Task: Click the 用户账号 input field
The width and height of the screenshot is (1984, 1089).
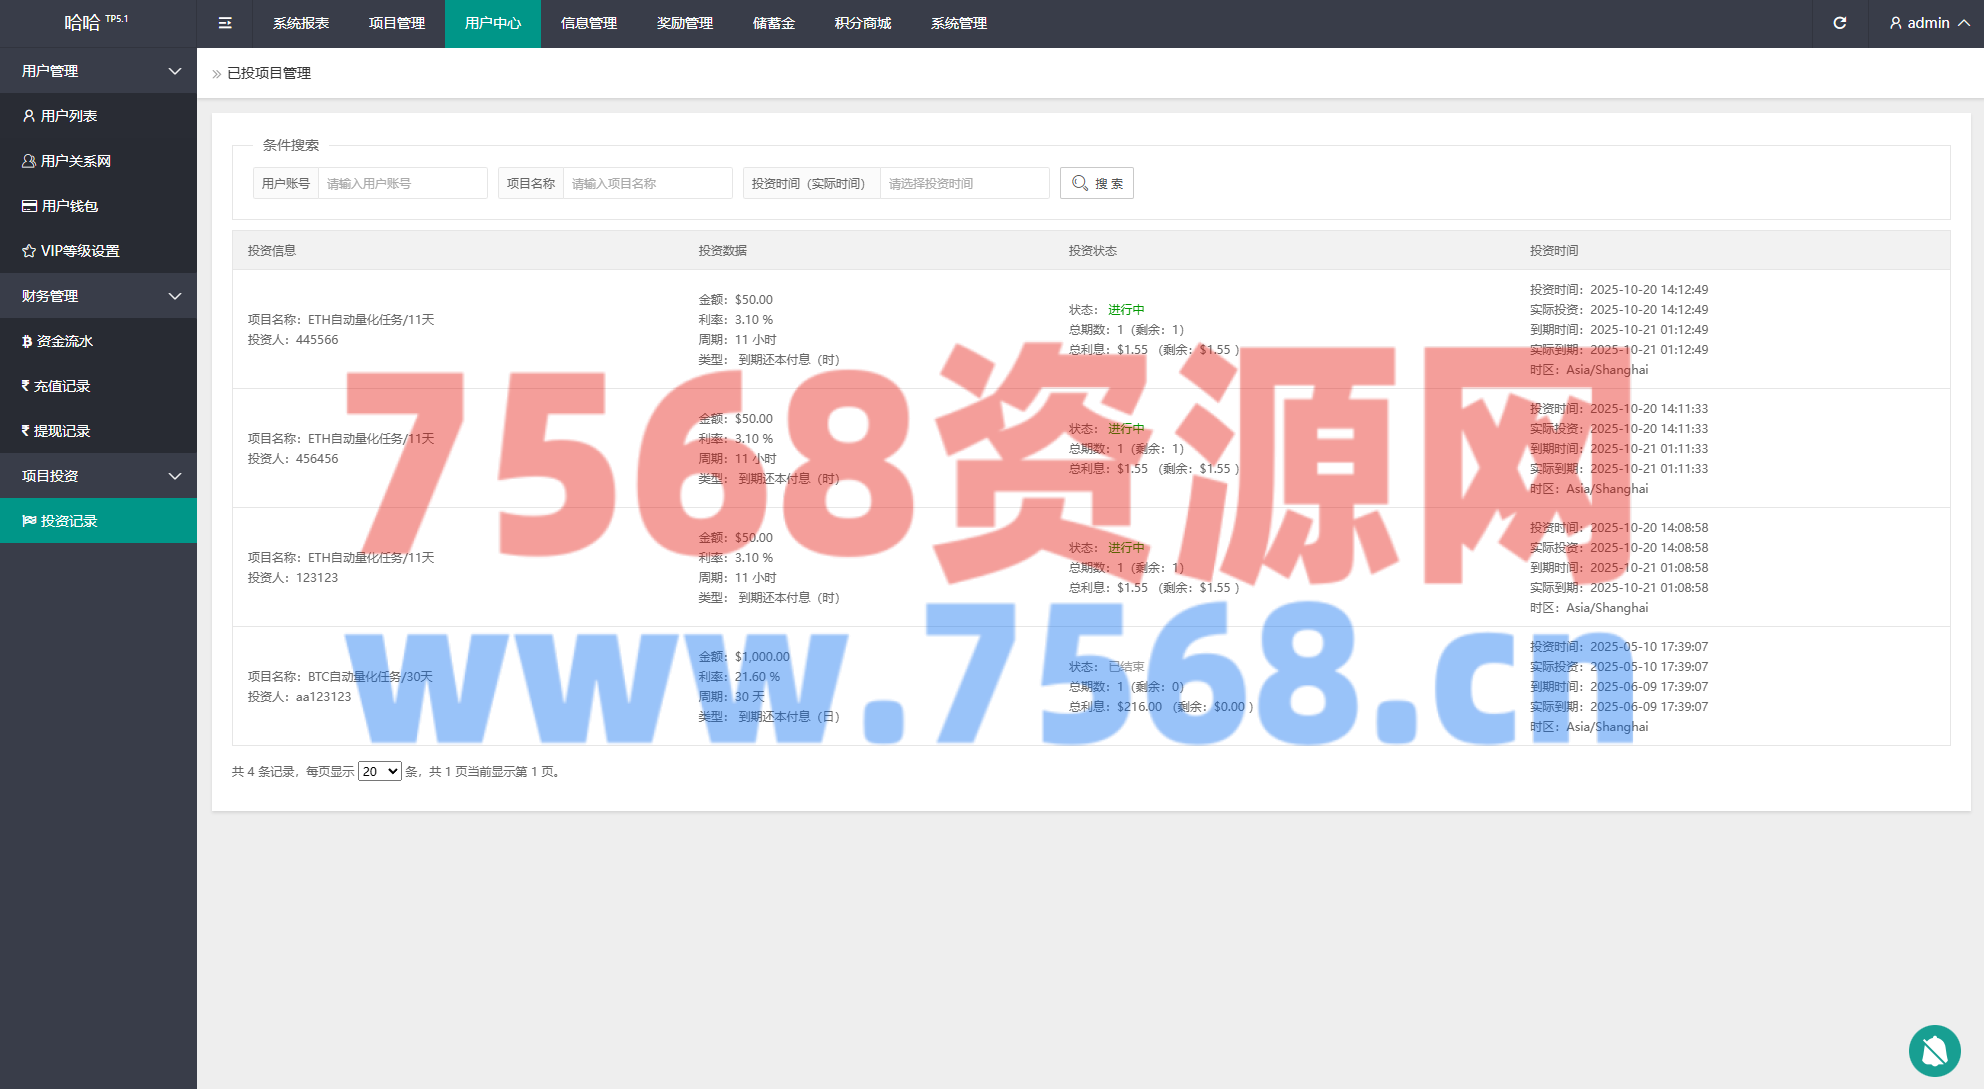Action: pyautogui.click(x=402, y=183)
